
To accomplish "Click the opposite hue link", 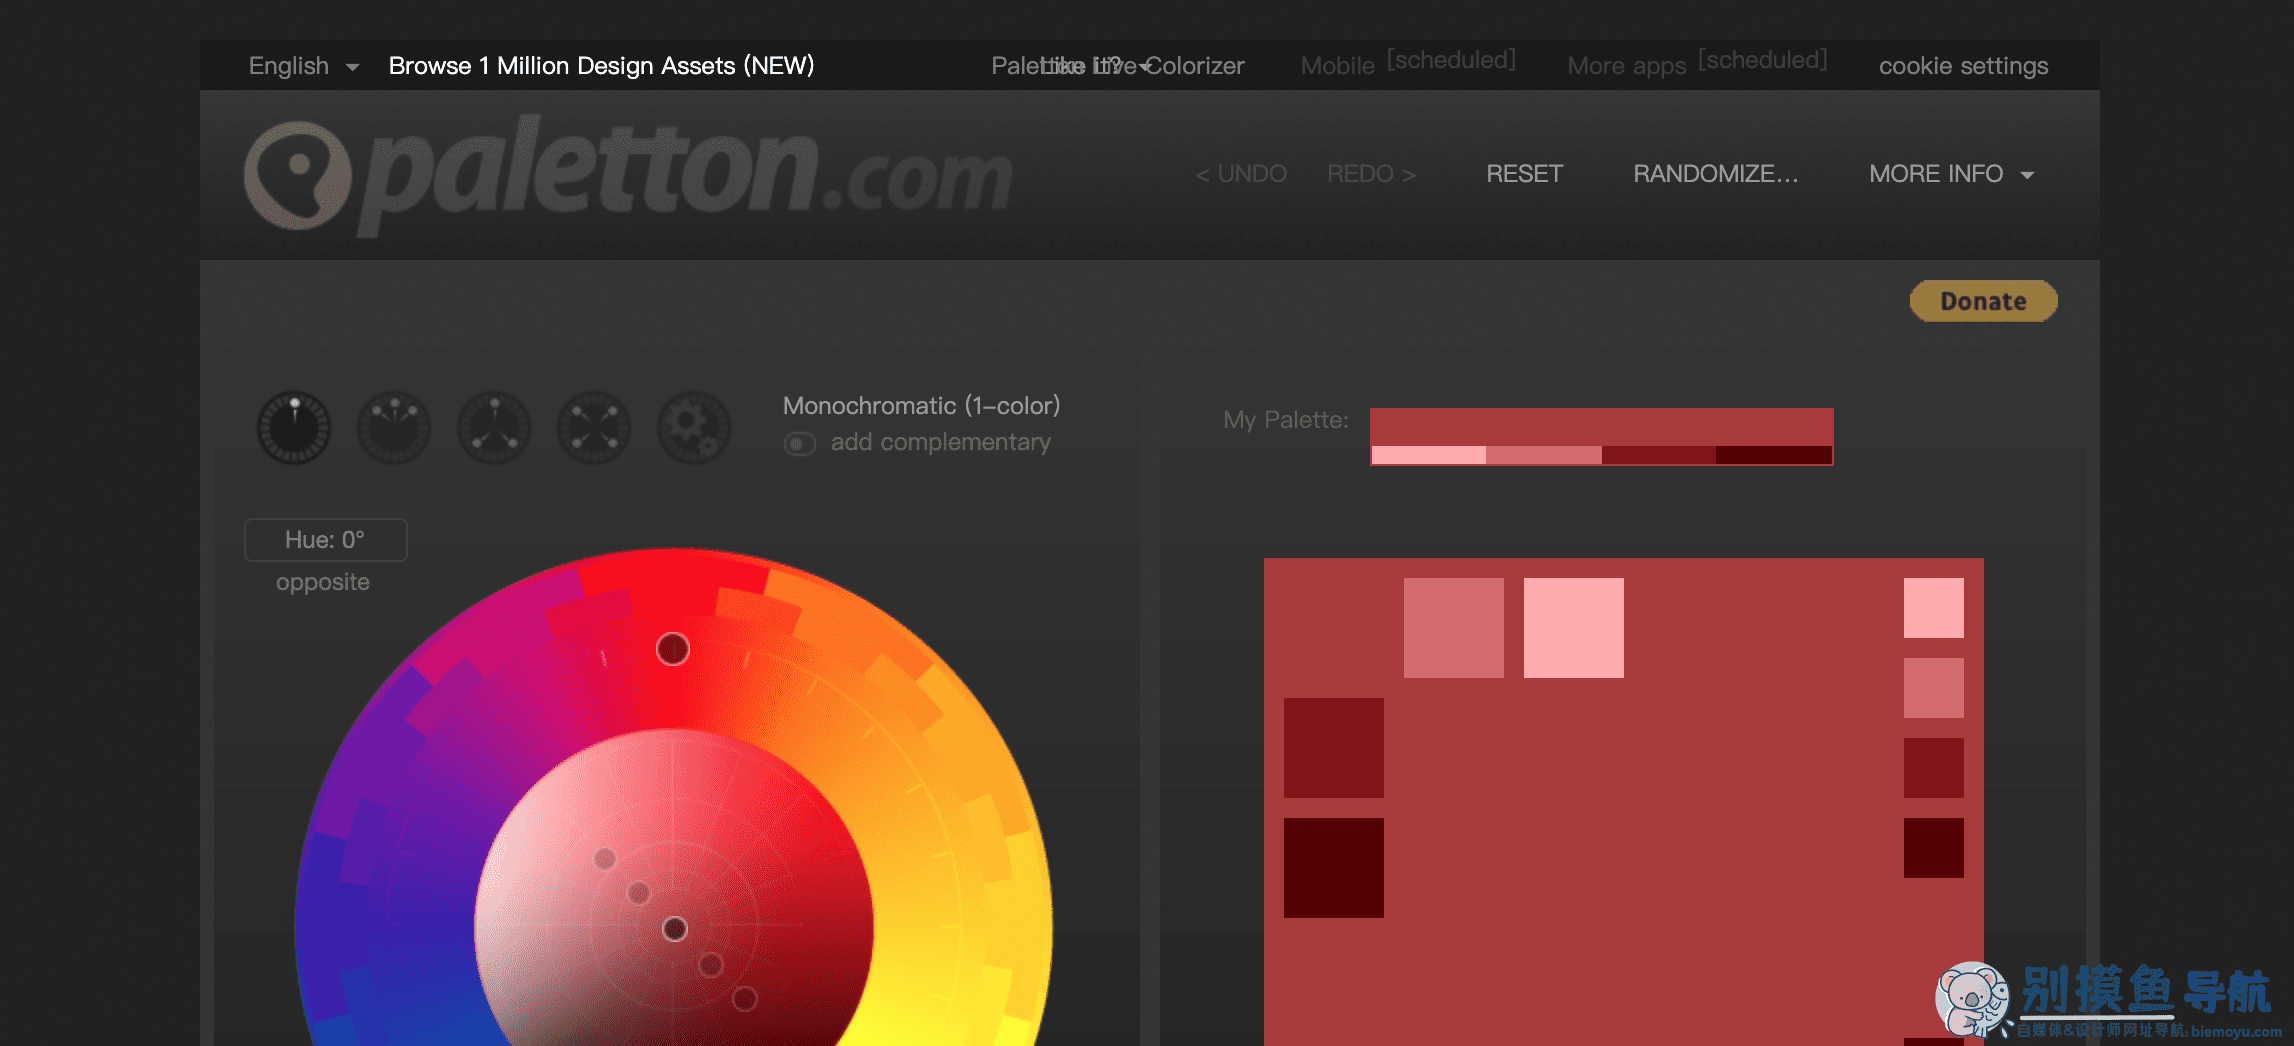I will tap(323, 582).
